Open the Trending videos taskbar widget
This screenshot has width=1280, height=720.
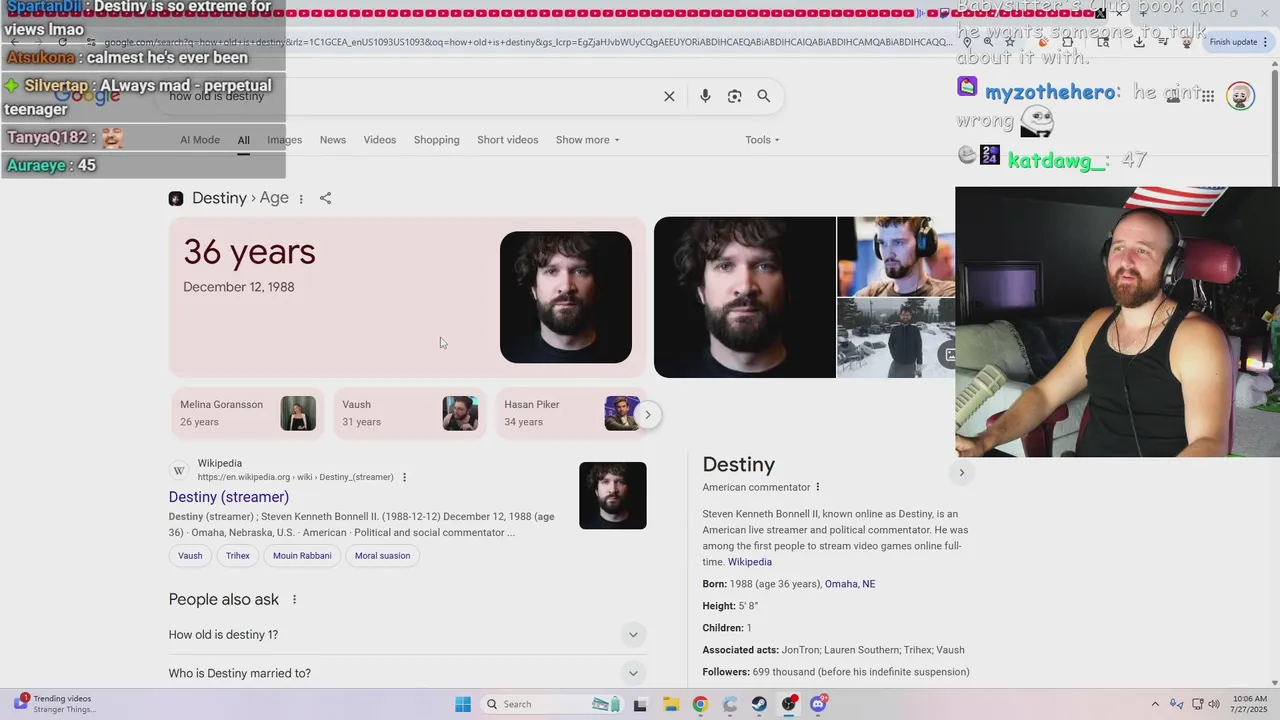[x=55, y=704]
